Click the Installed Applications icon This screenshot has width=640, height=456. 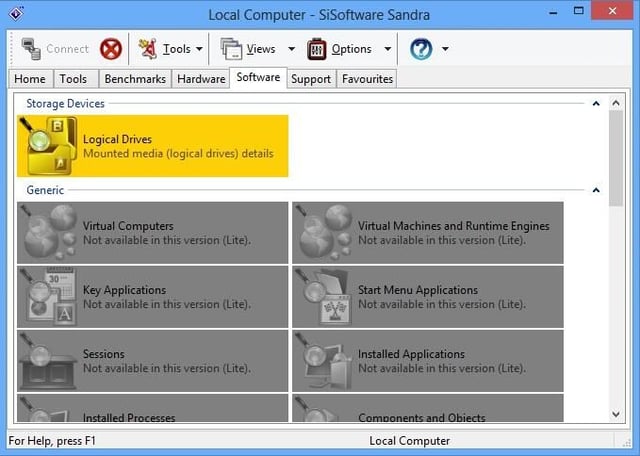324,360
